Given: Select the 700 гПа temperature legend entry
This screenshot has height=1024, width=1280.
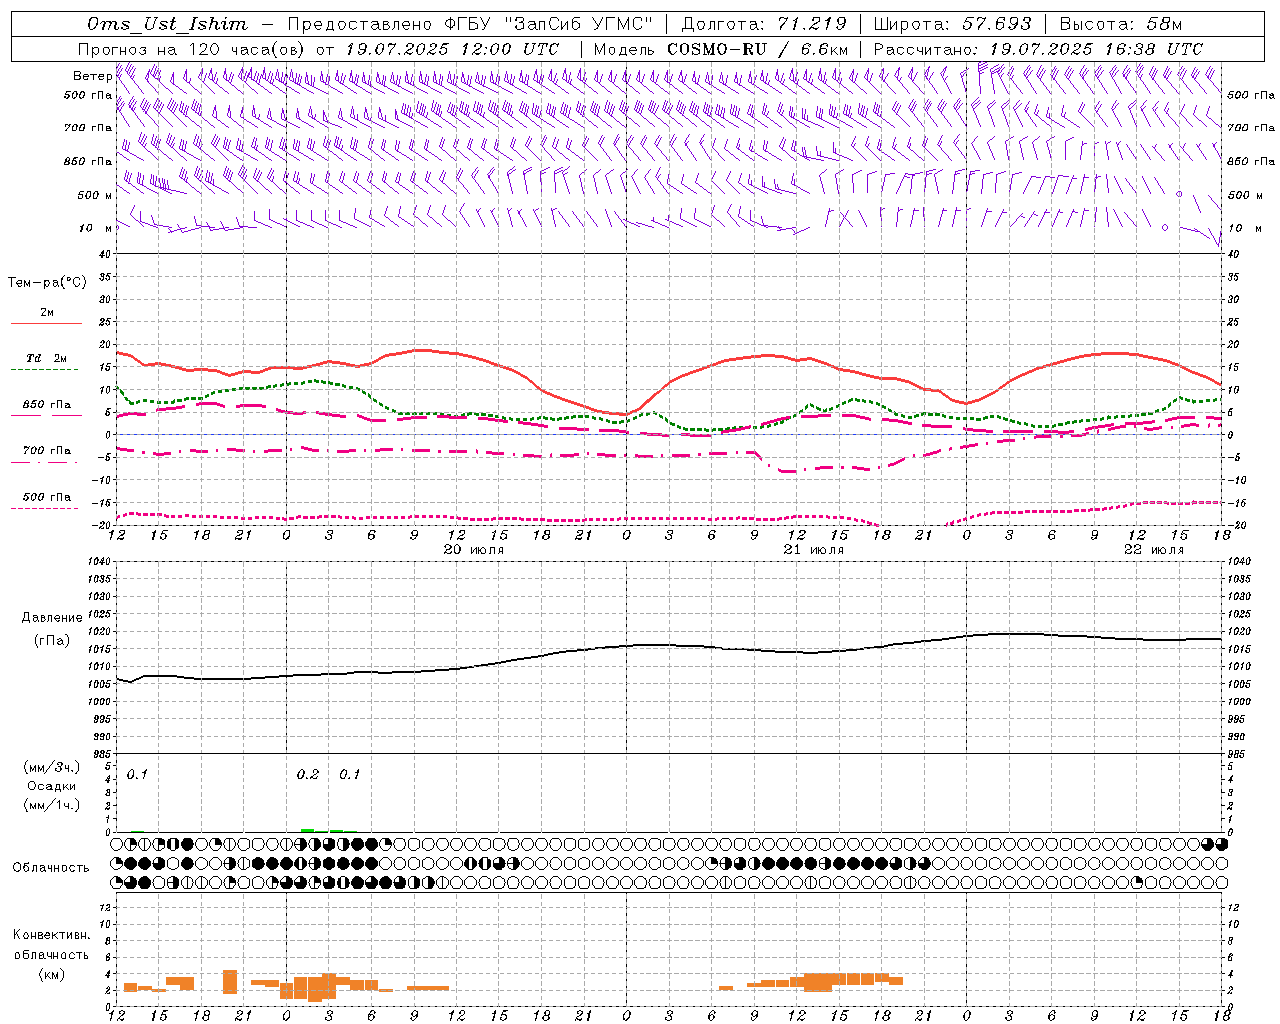Looking at the screenshot, I should [x=47, y=451].
